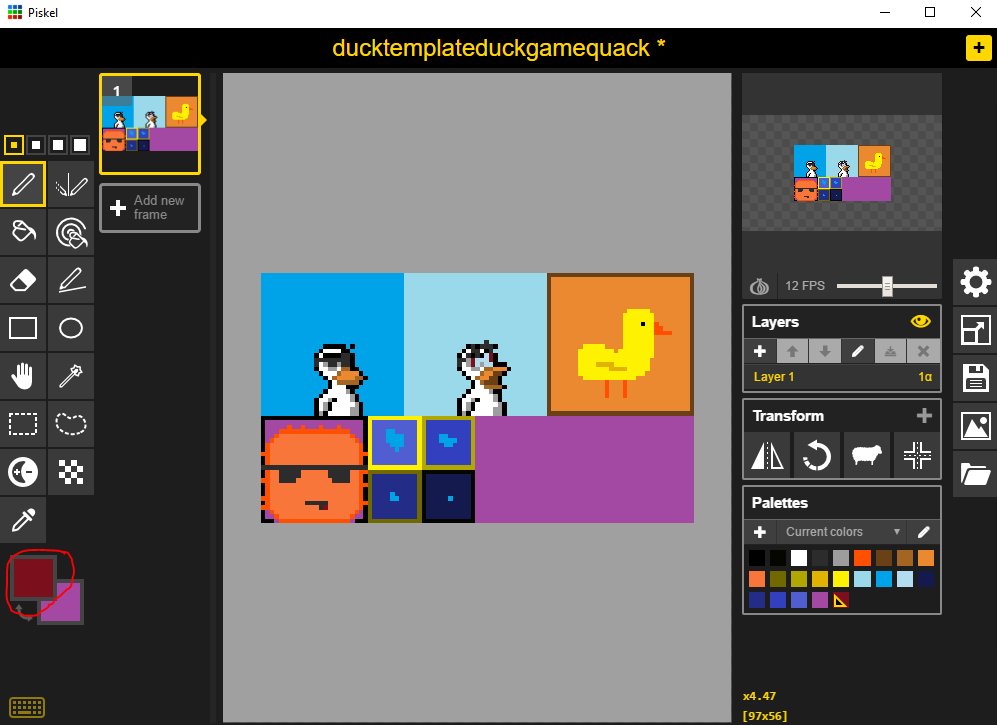Clone current frame to all with sheep icon
The width and height of the screenshot is (997, 725).
point(867,455)
